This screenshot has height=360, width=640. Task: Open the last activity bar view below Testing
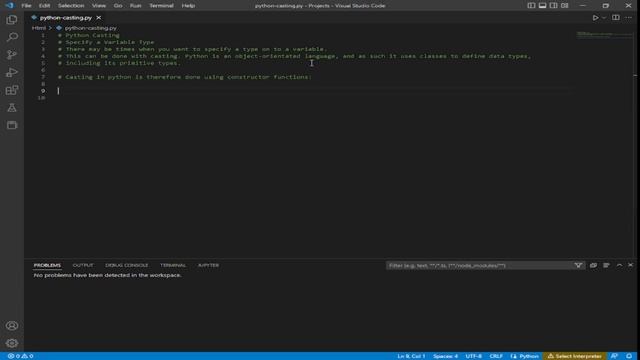coord(12,125)
